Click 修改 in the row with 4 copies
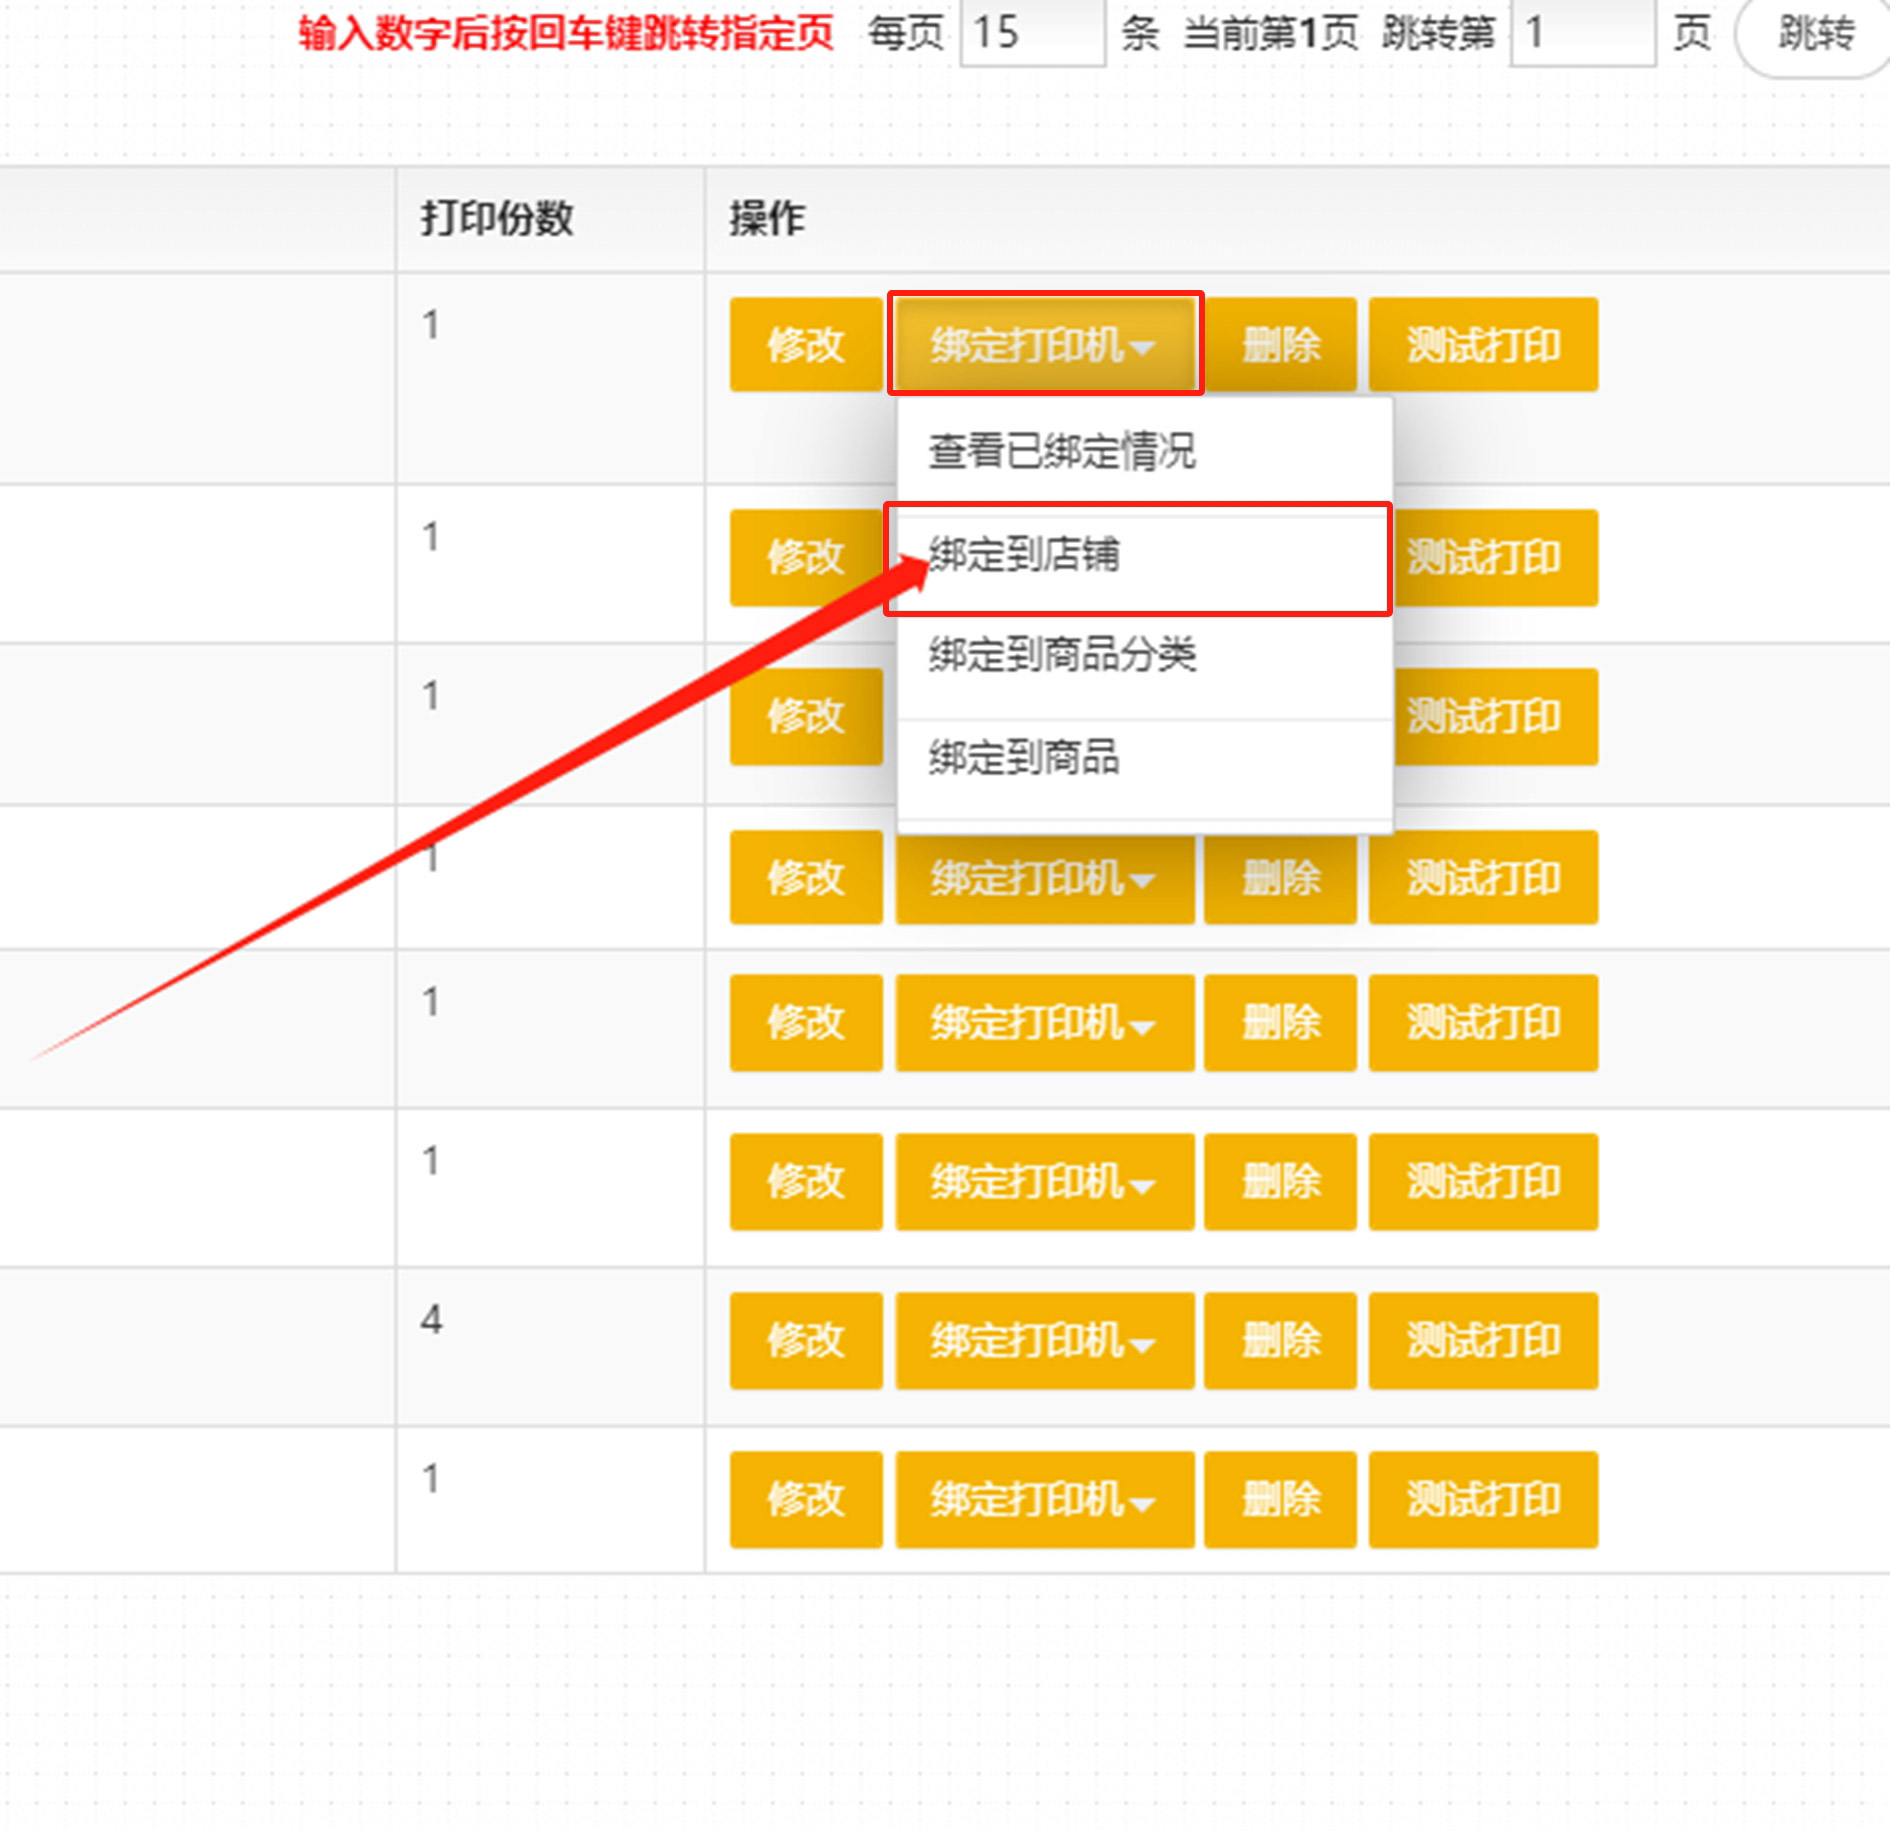Image resolution: width=1890 pixels, height=1830 pixels. tap(805, 1340)
